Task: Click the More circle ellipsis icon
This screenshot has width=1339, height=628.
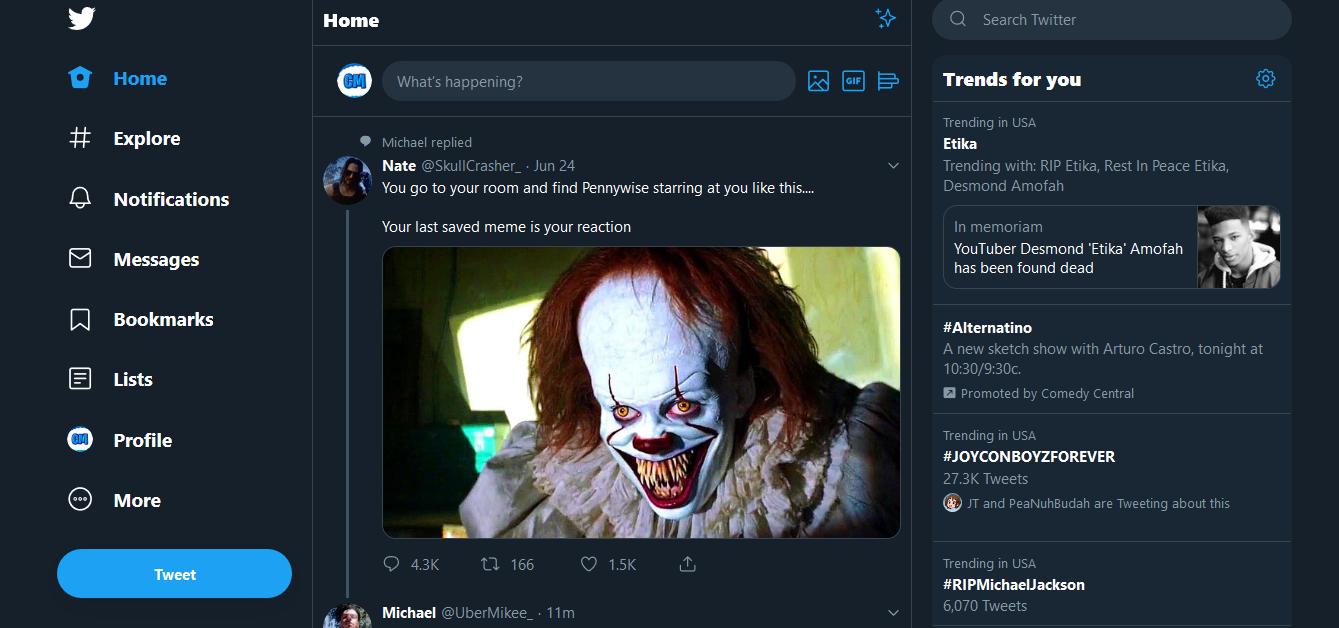Action: tap(80, 499)
